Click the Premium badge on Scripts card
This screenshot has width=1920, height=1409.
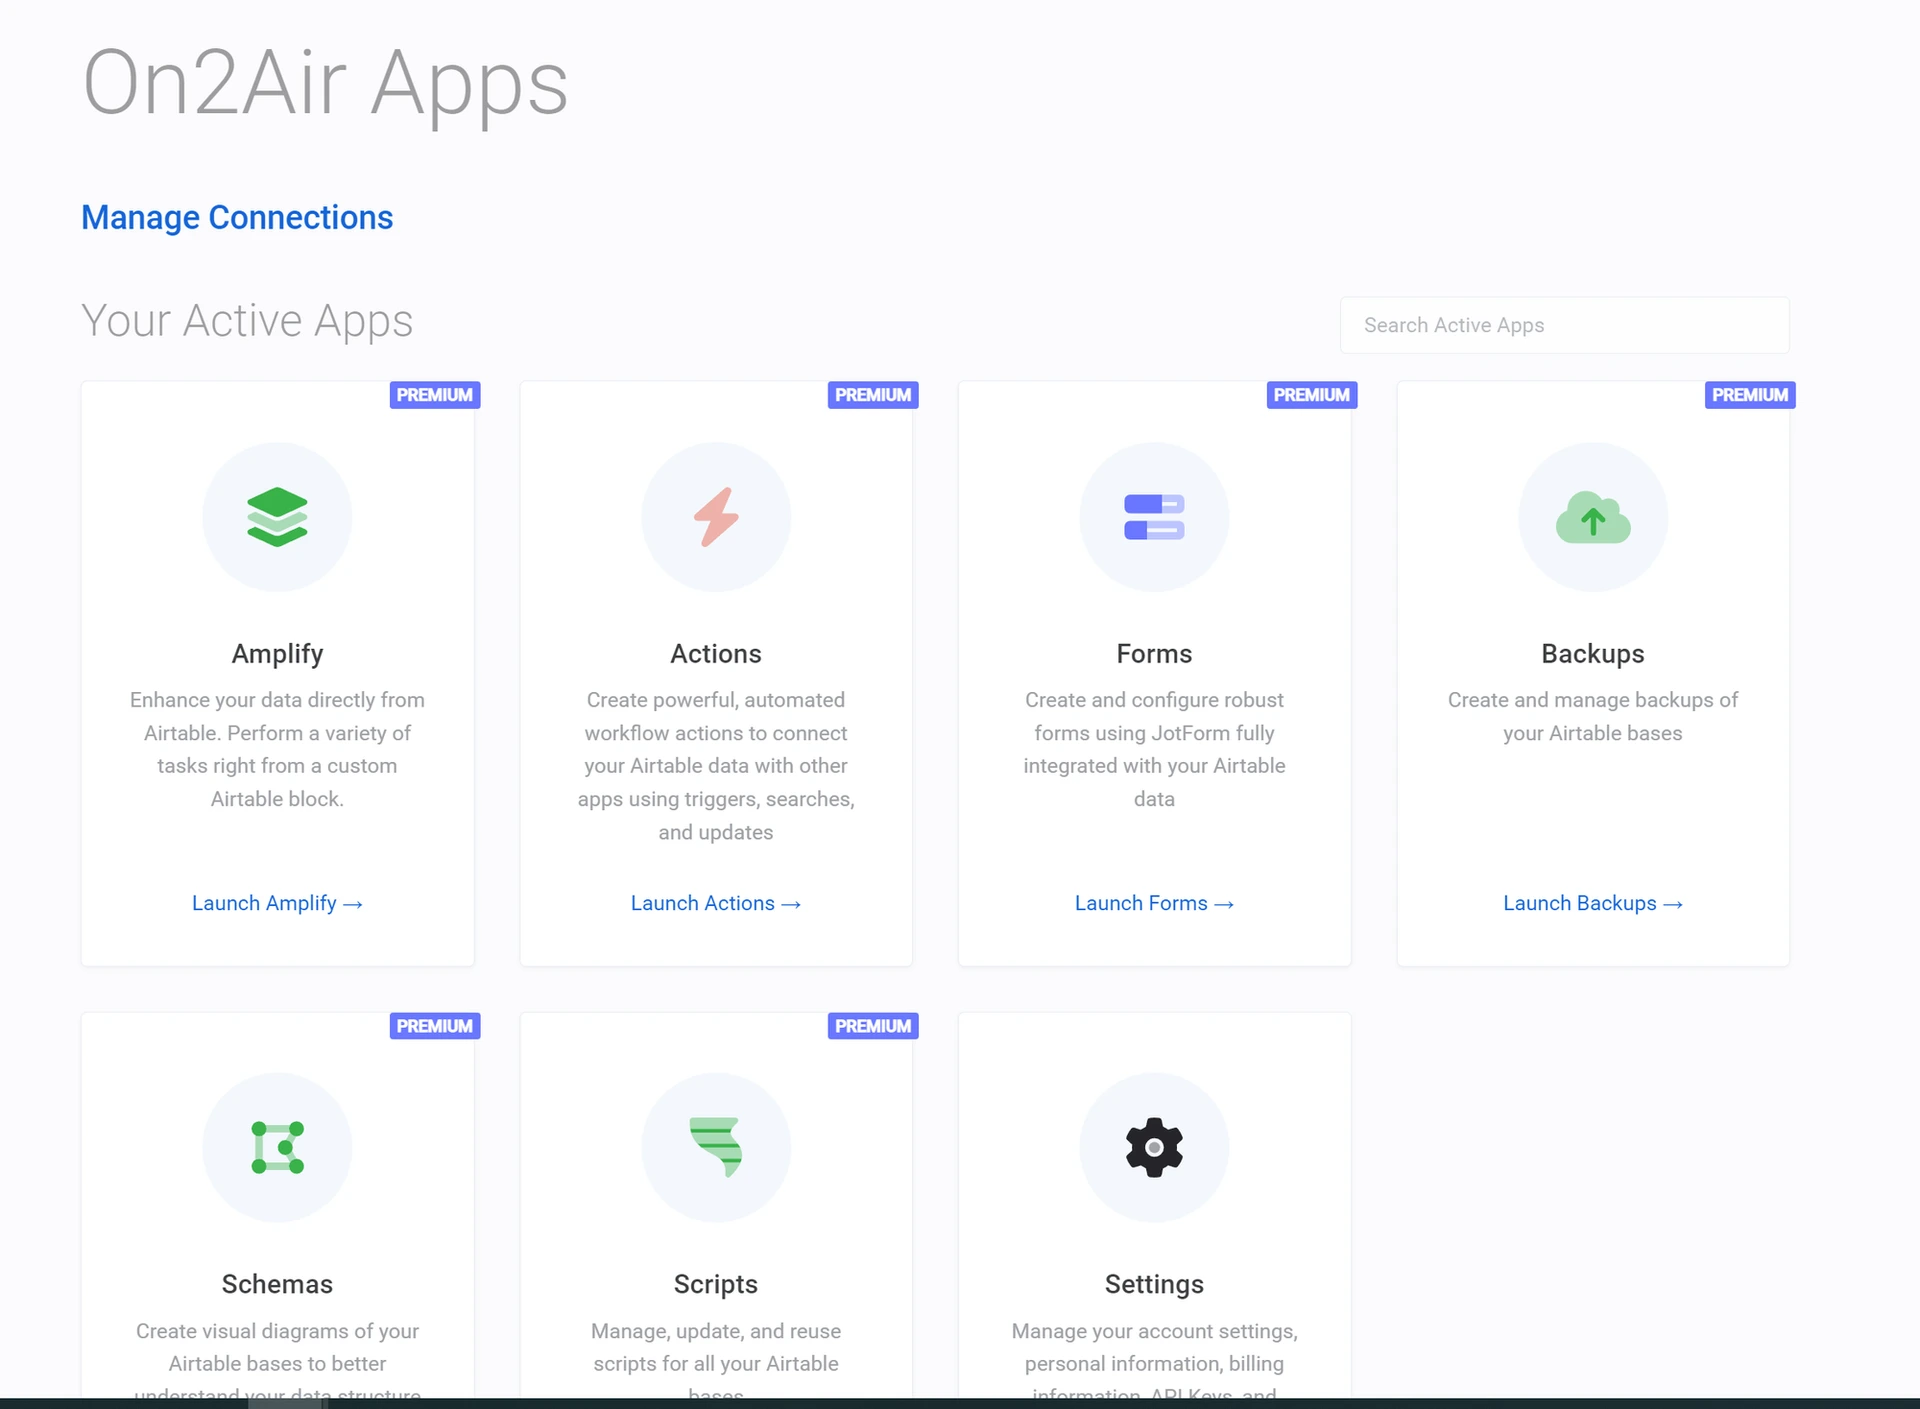point(872,1026)
